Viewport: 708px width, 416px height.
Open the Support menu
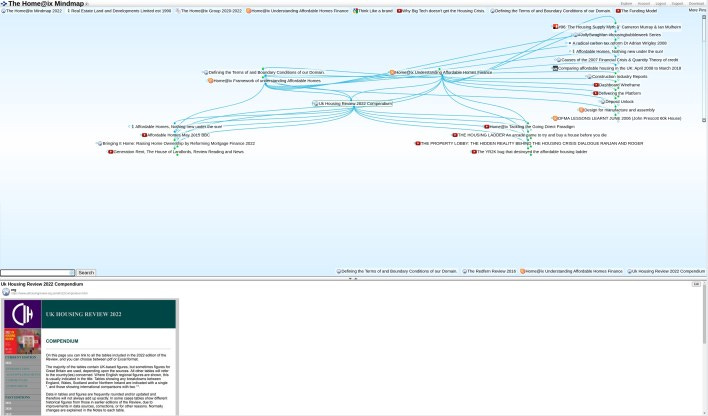677,4
